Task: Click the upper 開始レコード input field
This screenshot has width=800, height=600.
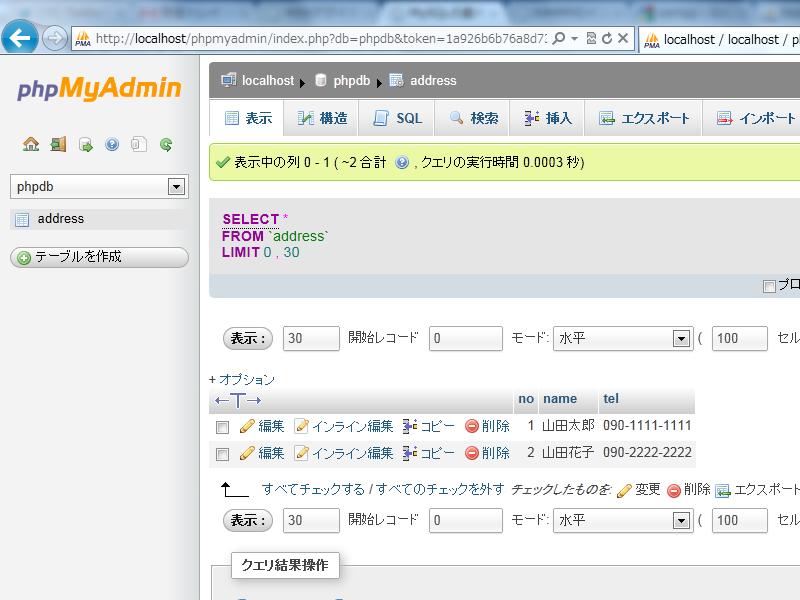Action: [x=466, y=339]
